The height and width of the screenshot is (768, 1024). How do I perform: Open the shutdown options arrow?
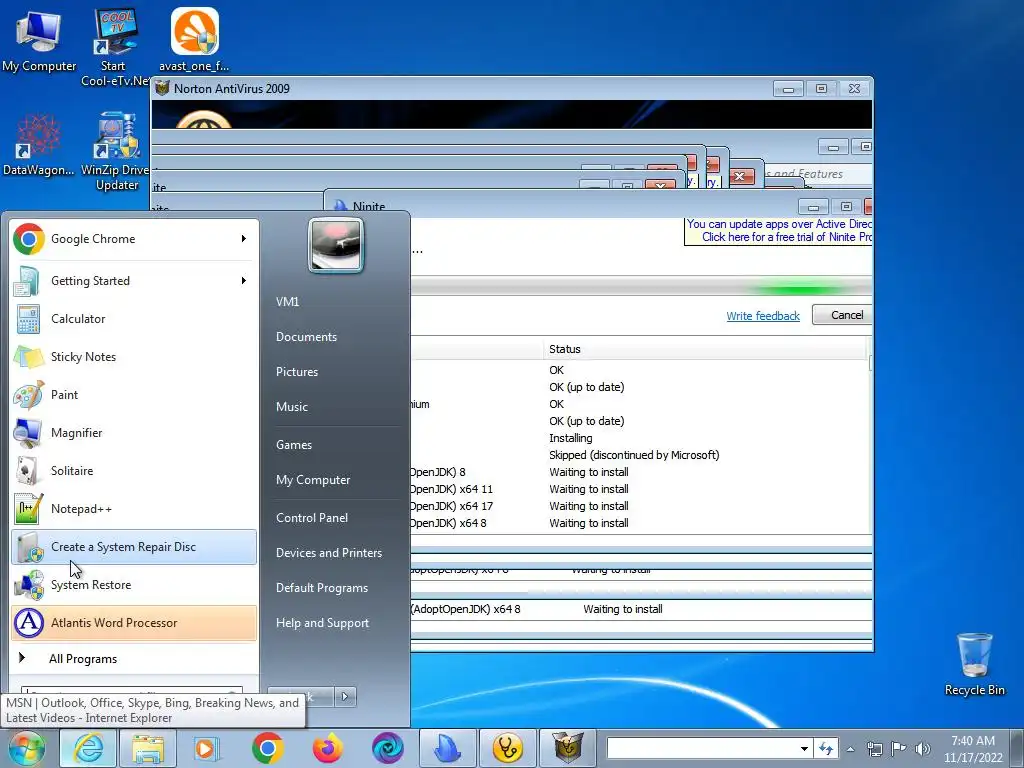(x=345, y=697)
